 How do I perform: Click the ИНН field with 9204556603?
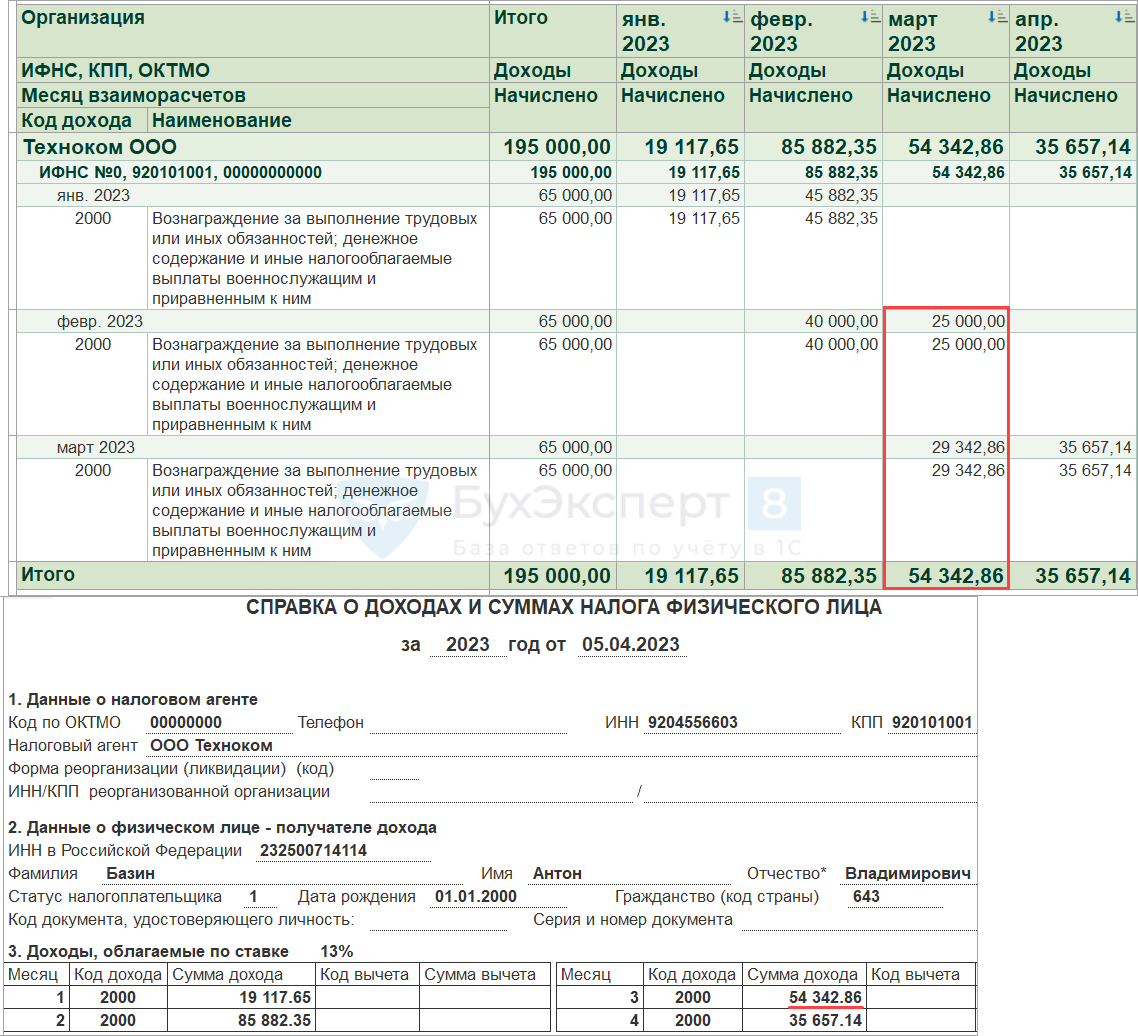[x=692, y=722]
